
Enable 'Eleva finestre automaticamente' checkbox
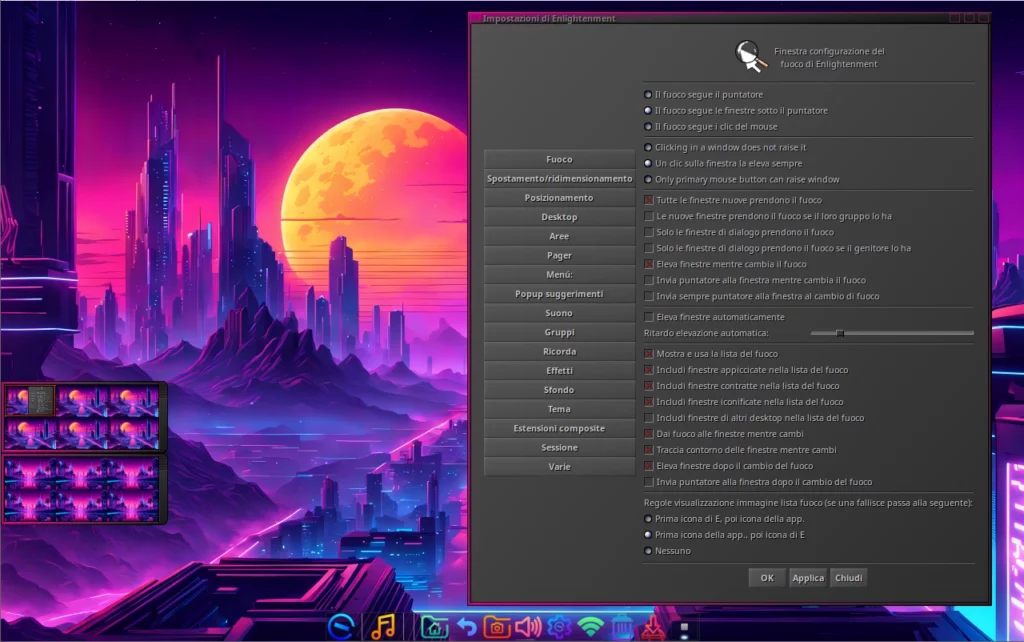[649, 317]
